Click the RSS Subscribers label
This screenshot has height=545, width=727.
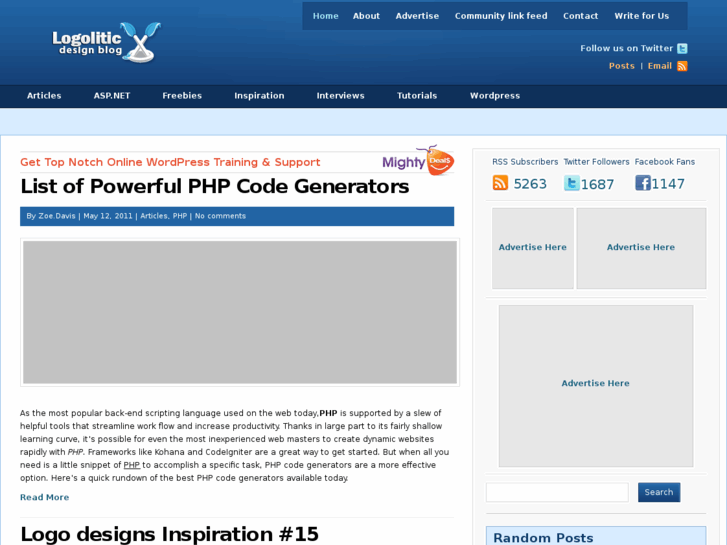525,162
